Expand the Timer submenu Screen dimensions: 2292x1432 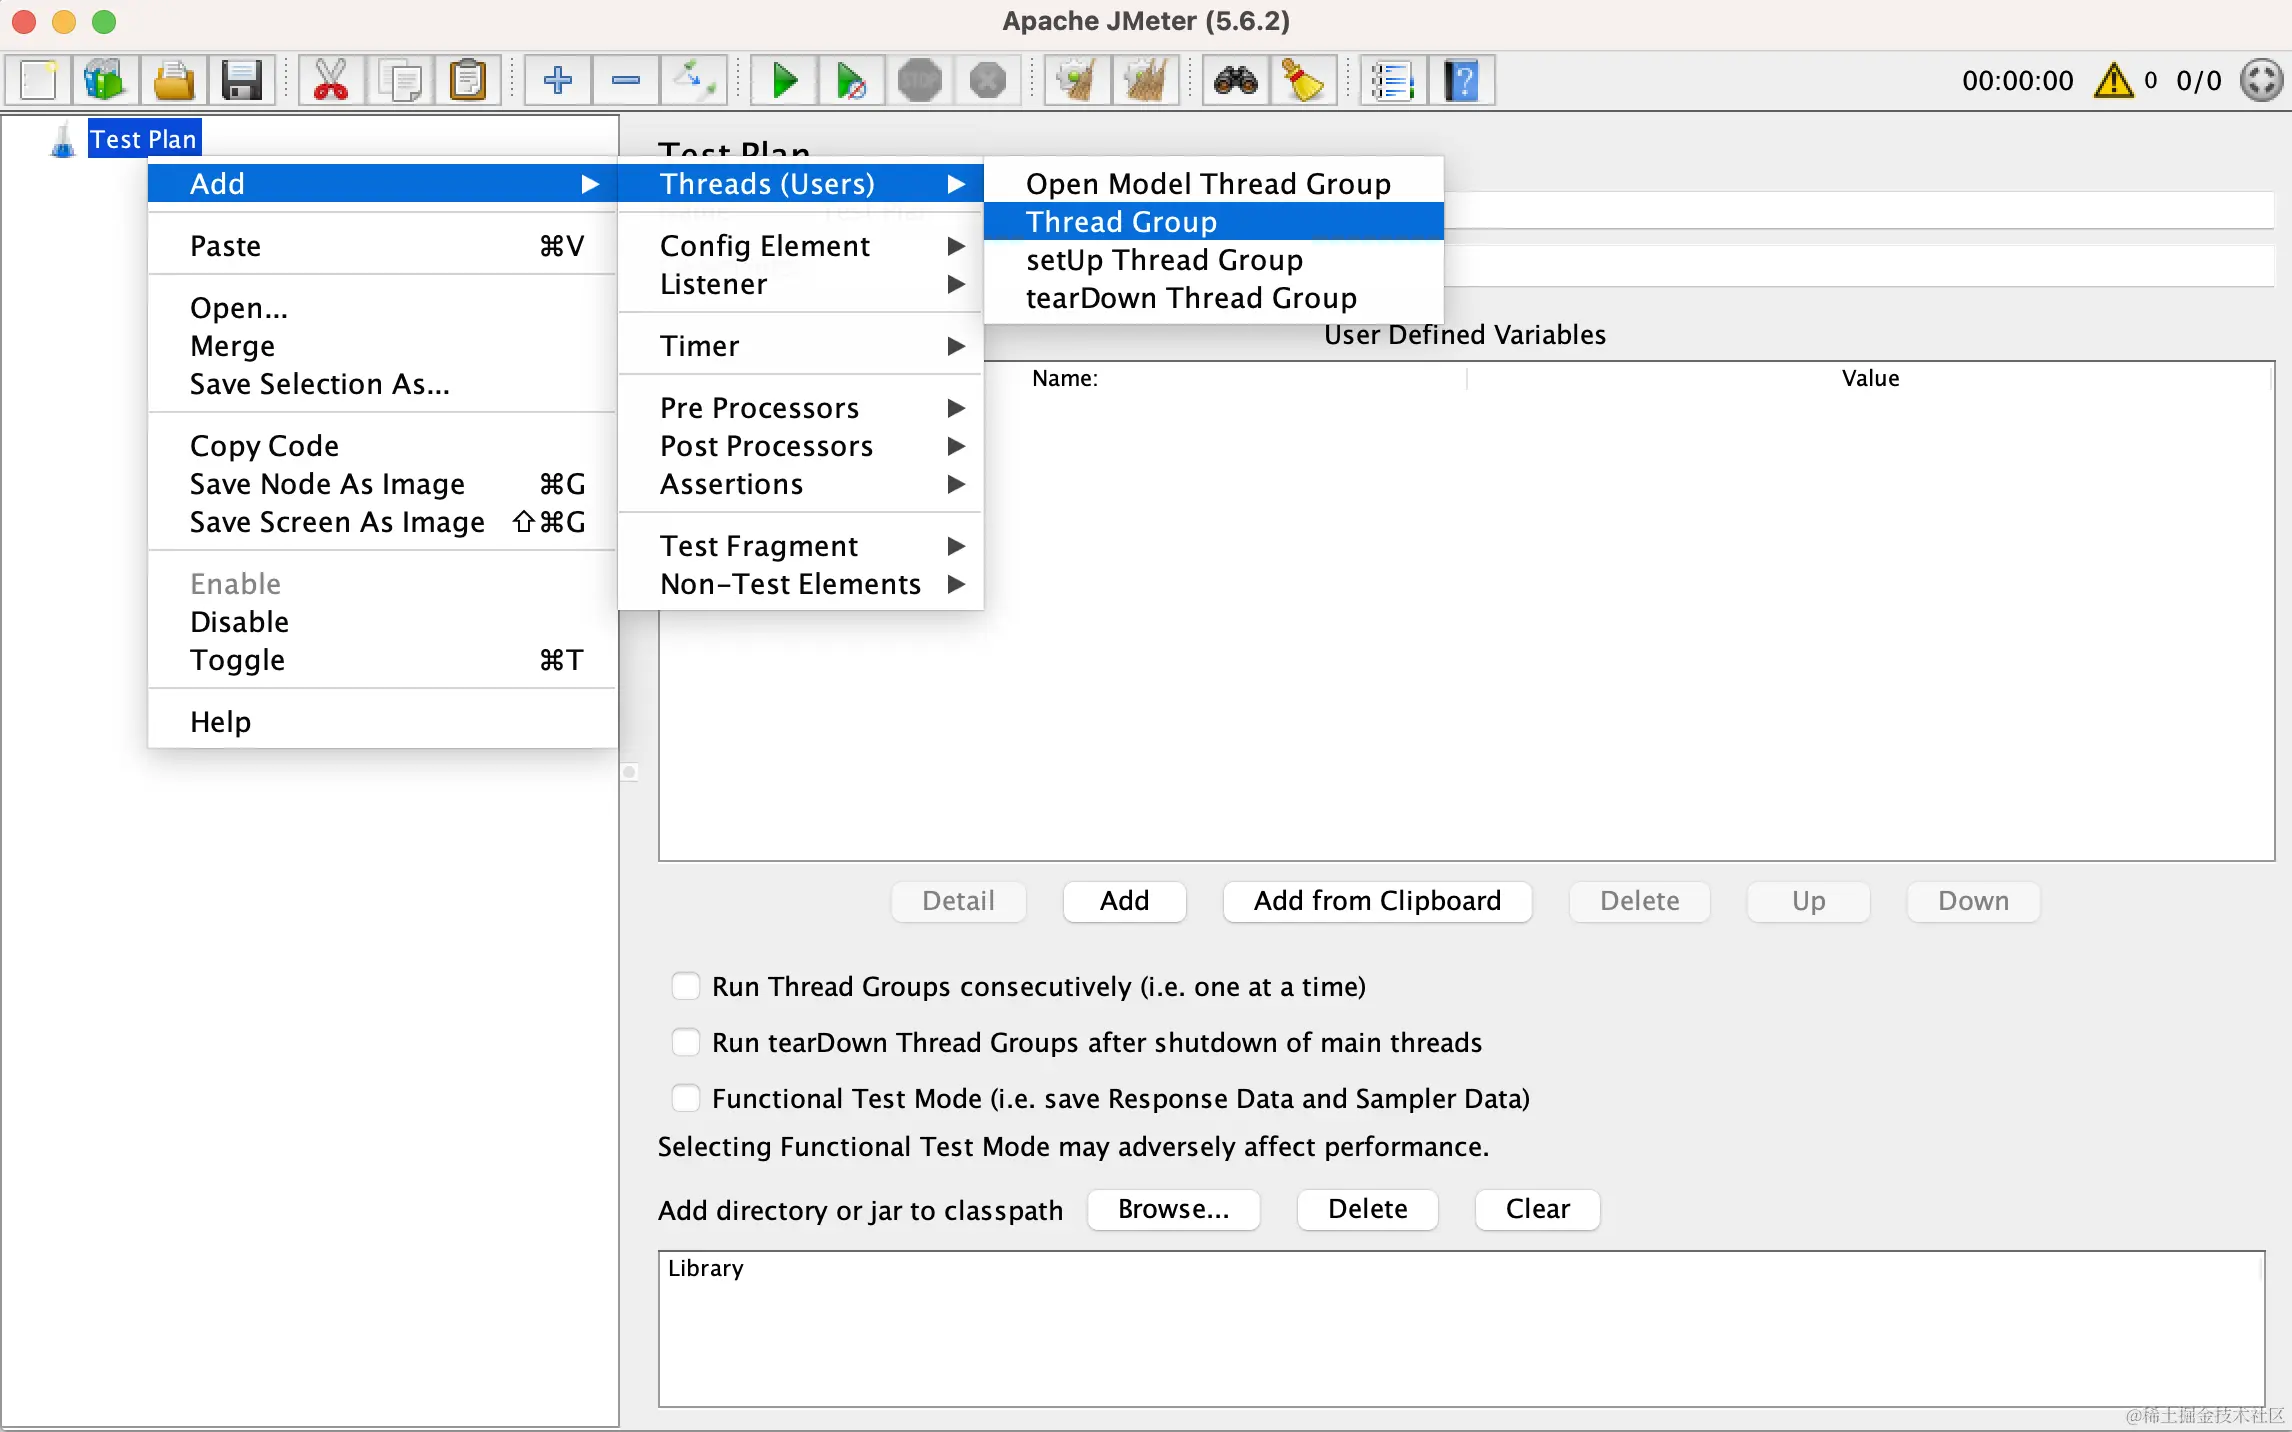coord(801,346)
